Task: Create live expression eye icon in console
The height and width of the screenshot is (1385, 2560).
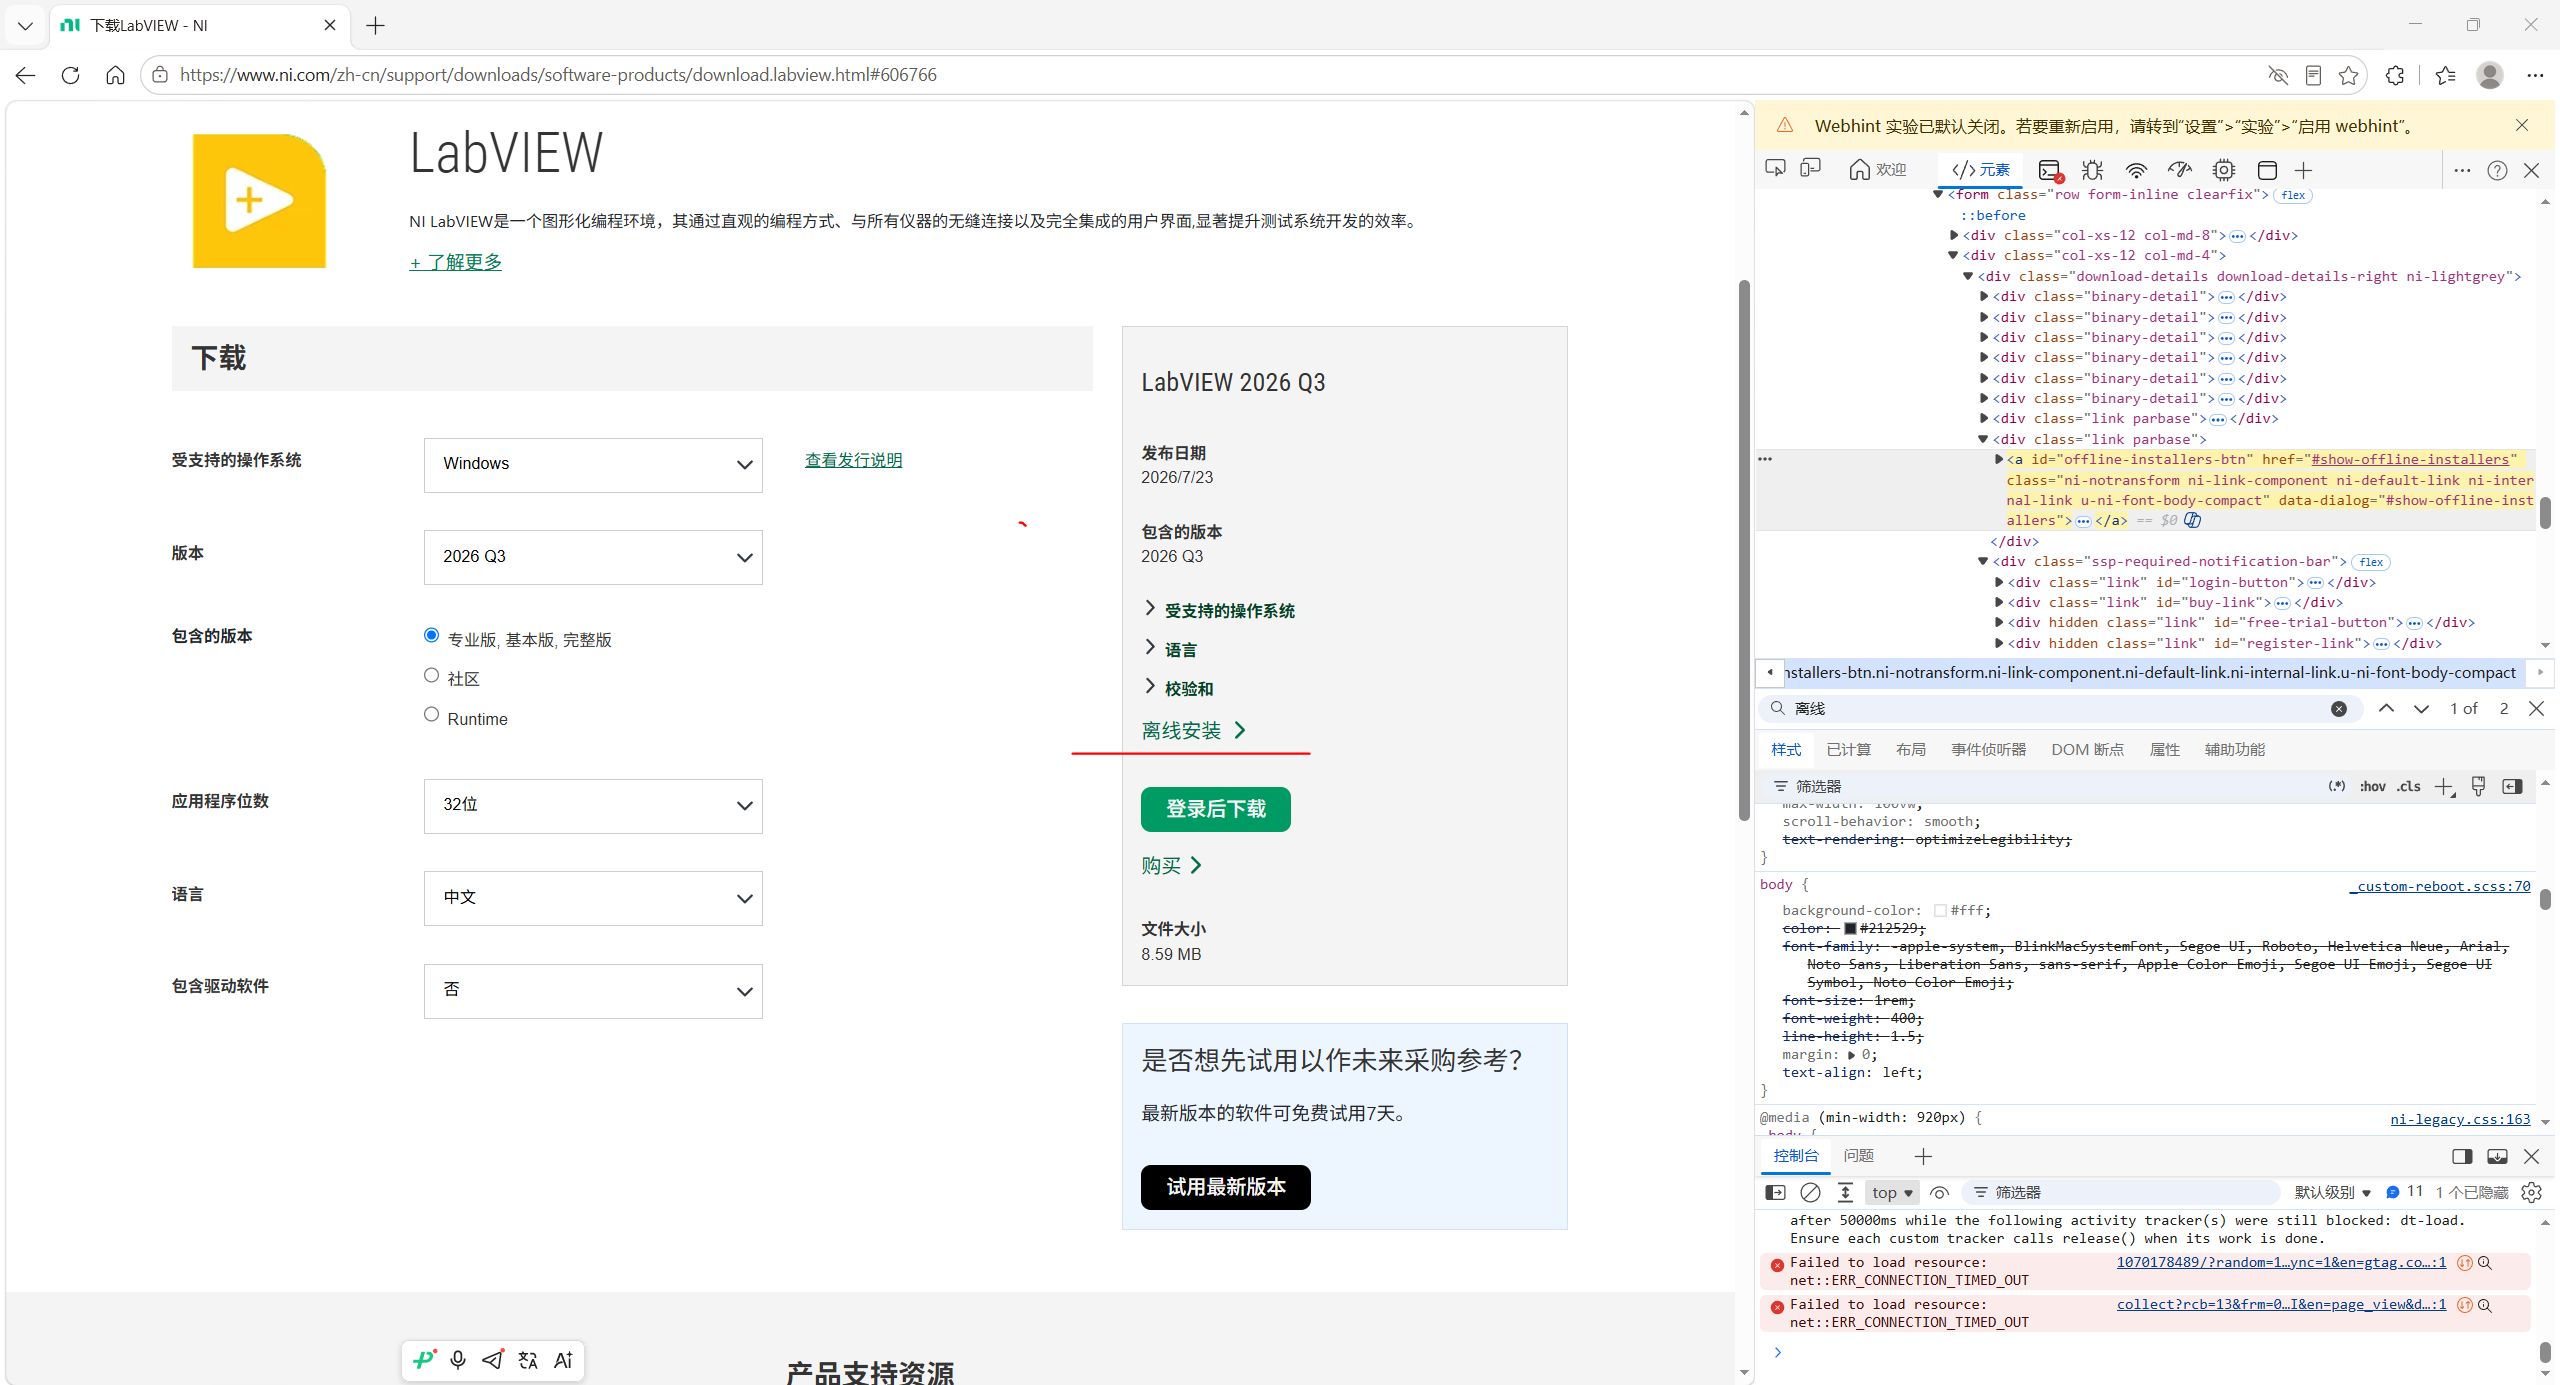Action: 1940,1192
